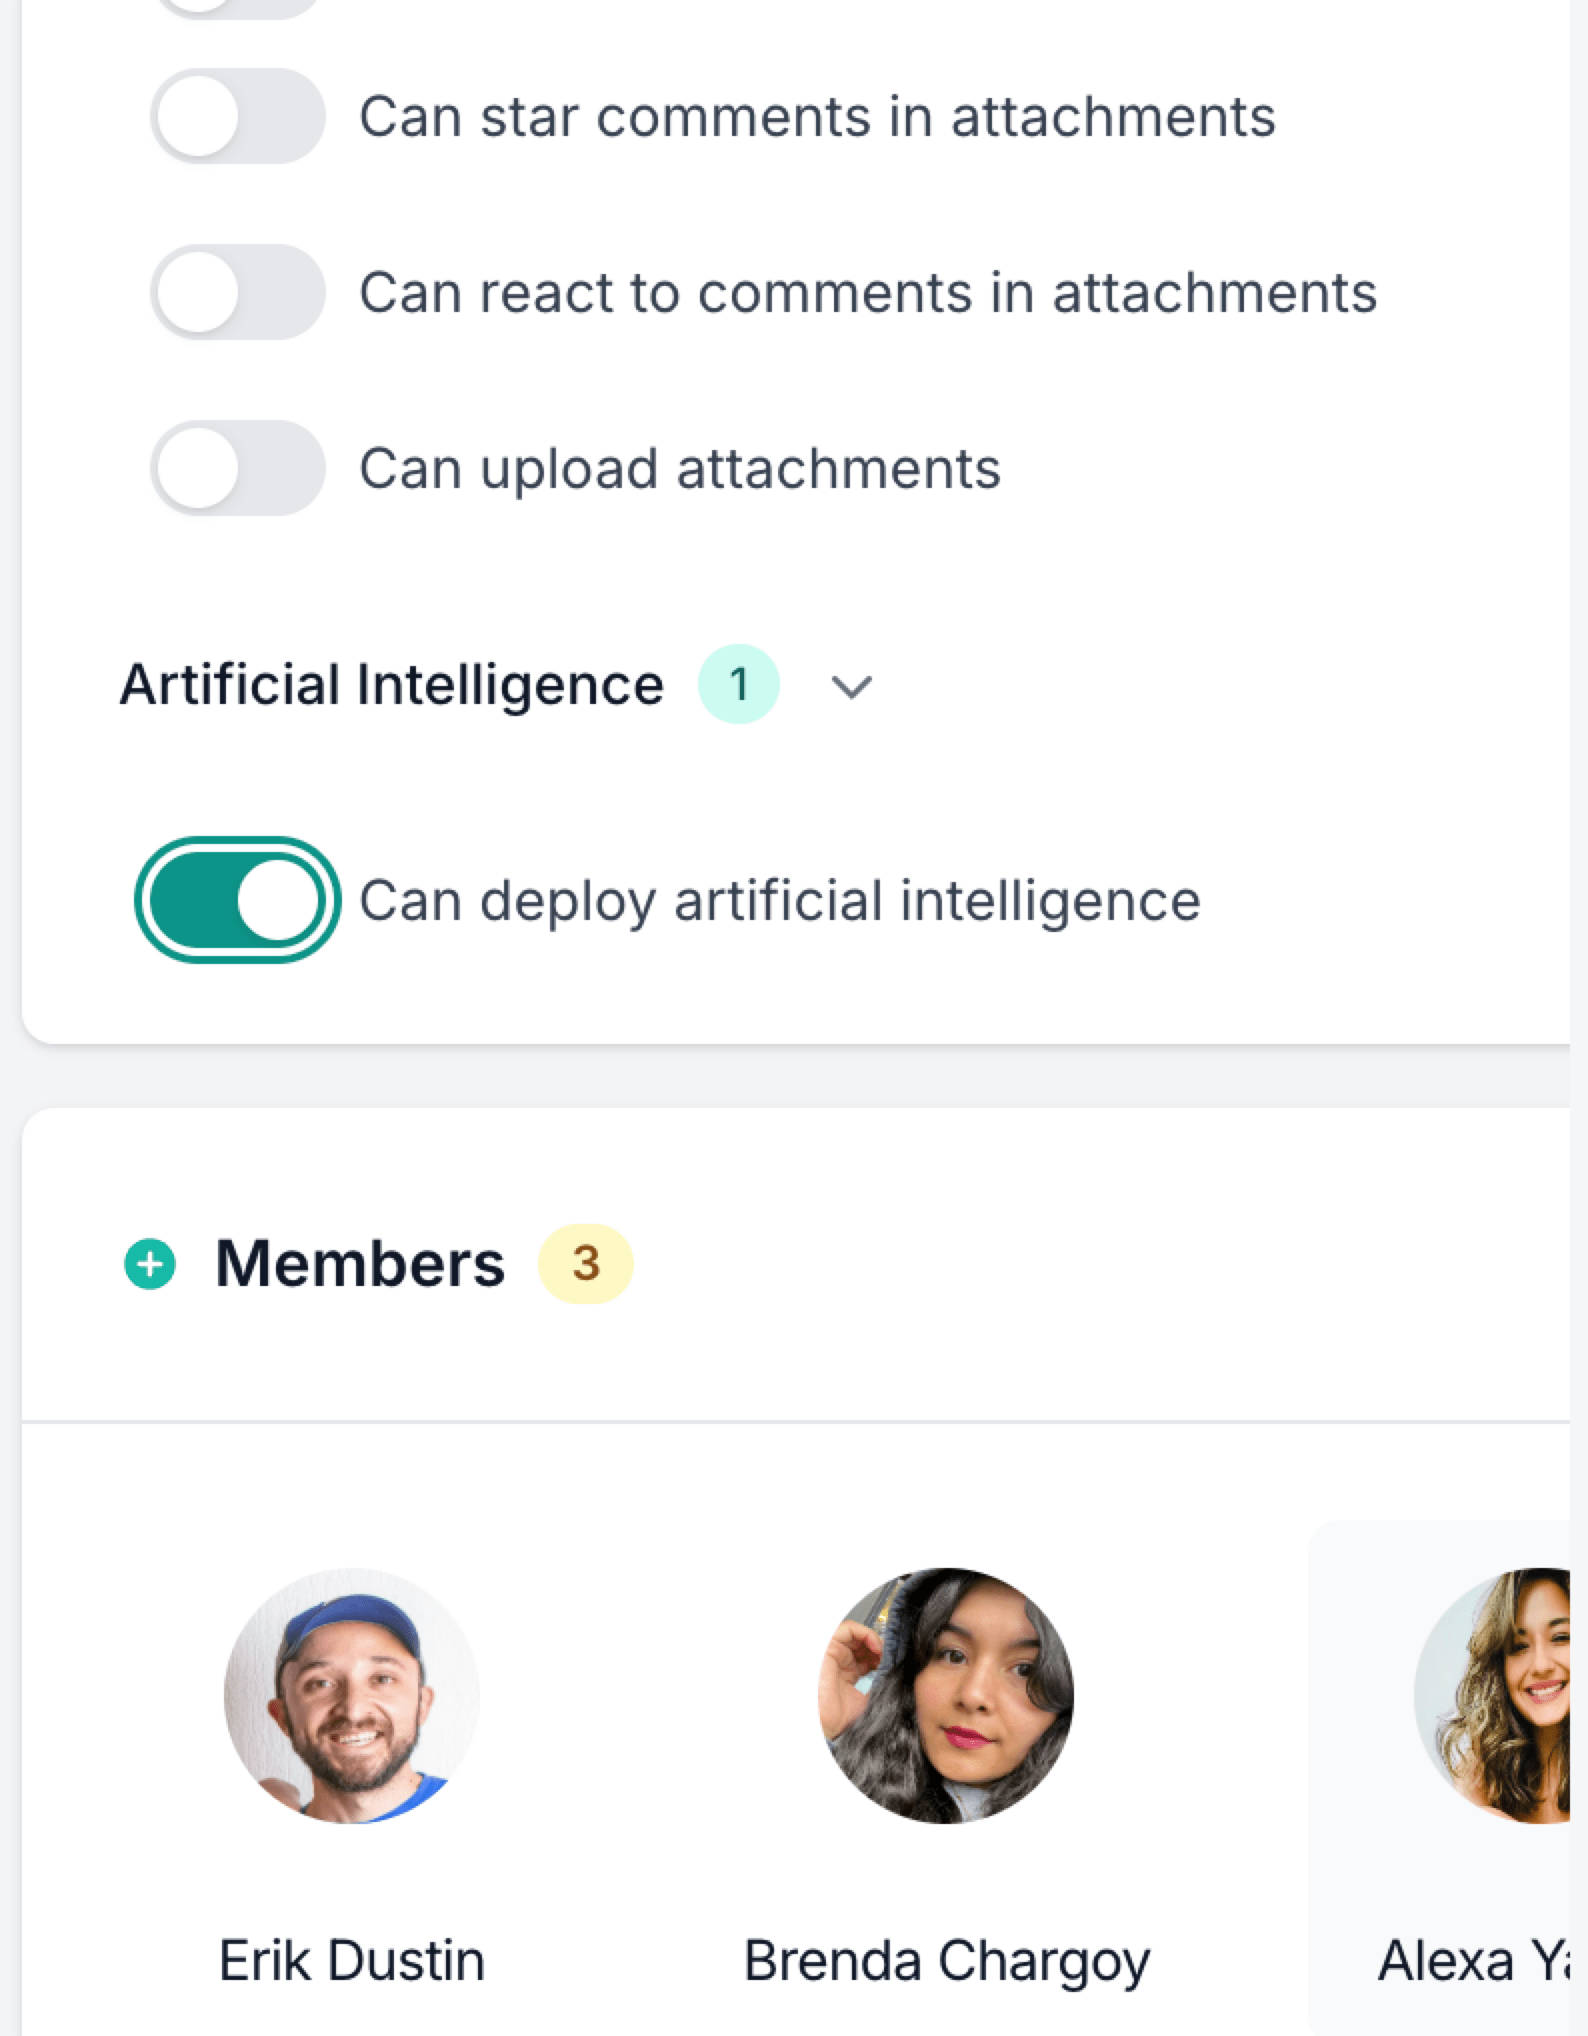
Task: Click the "Can star comments in attachments" label
Action: pos(817,116)
